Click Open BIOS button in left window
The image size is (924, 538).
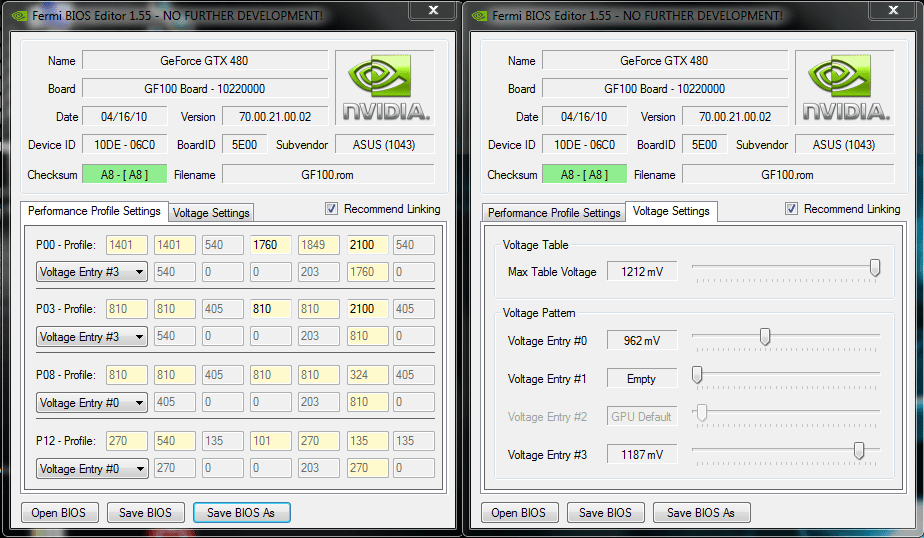click(x=59, y=513)
